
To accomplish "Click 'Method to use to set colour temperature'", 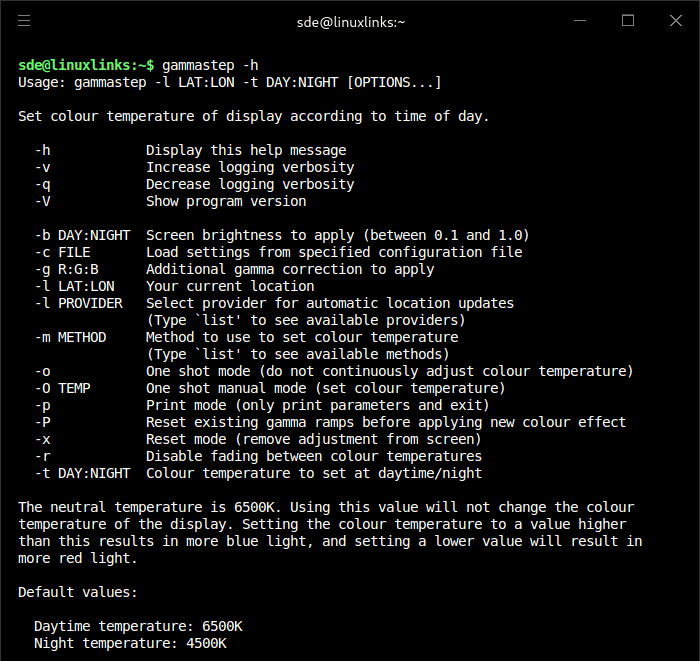I will [x=302, y=337].
